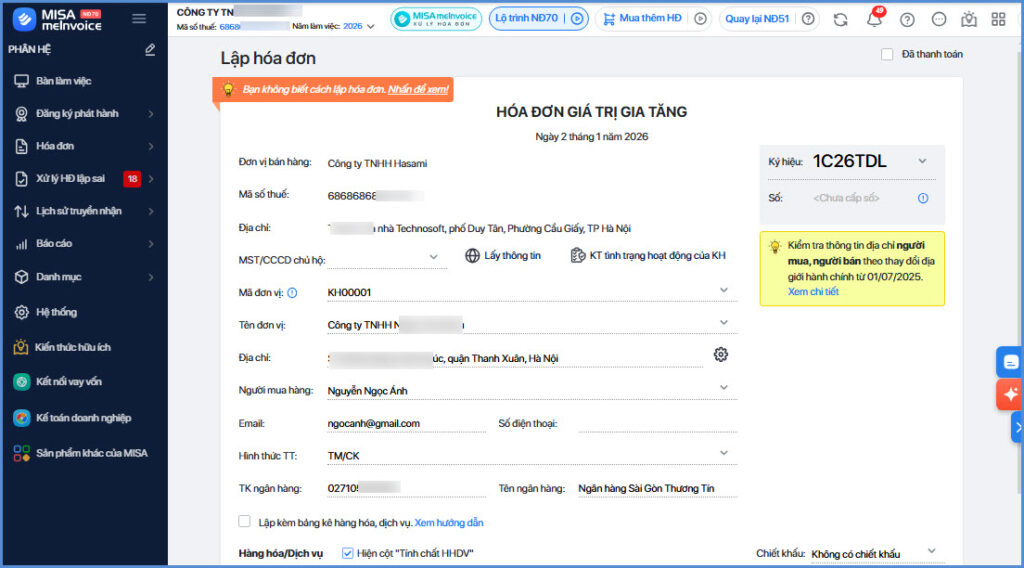Expand Xử lý HĐ lập sai chevron
Image resolution: width=1024 pixels, height=568 pixels.
pyautogui.click(x=151, y=179)
